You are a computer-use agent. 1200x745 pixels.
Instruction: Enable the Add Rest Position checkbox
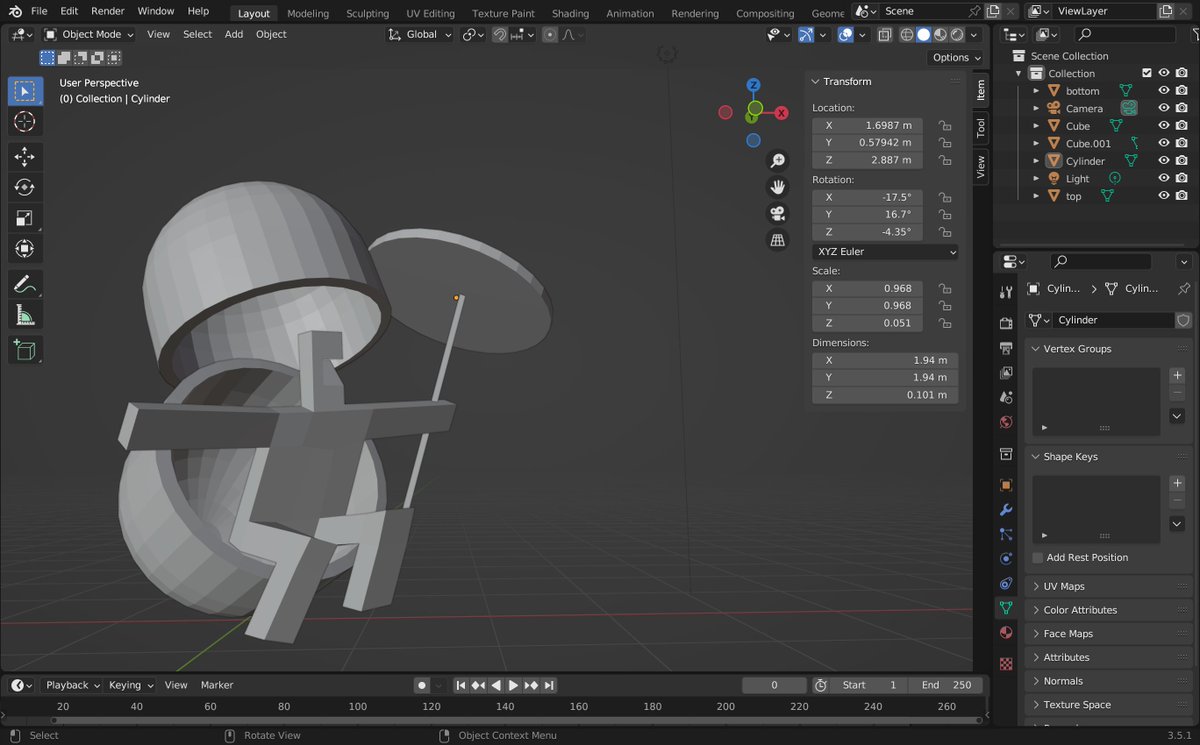coord(1038,558)
